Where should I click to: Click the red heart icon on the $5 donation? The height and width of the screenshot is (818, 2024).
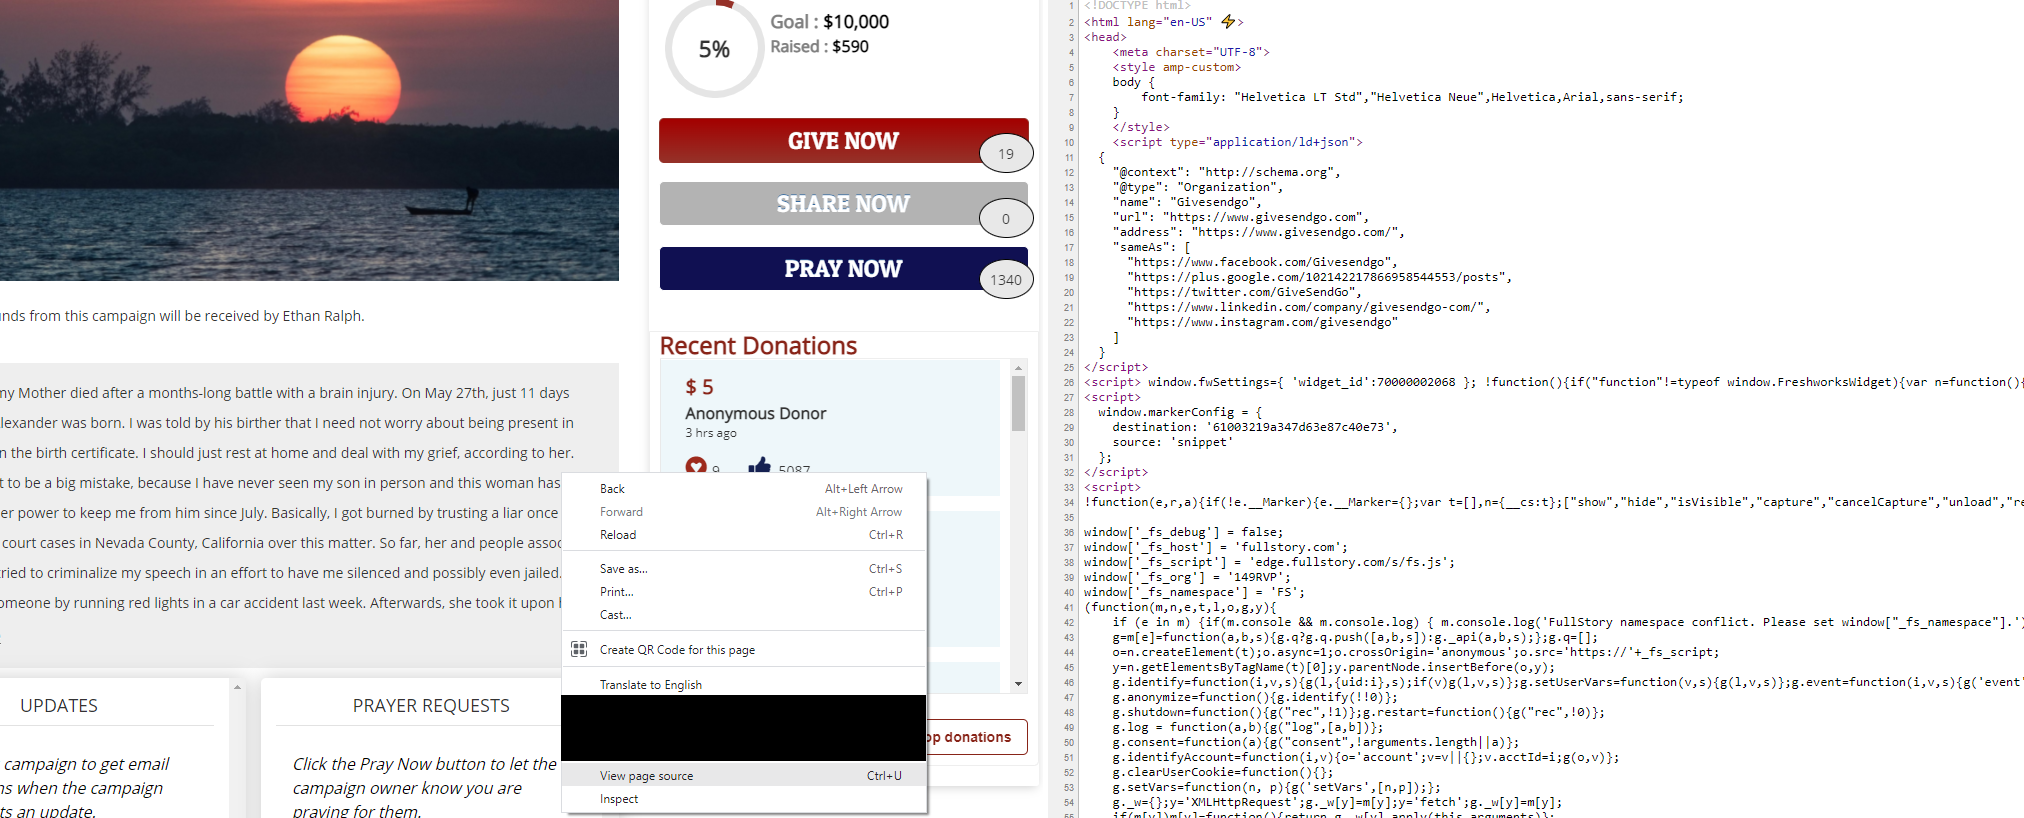pos(696,466)
